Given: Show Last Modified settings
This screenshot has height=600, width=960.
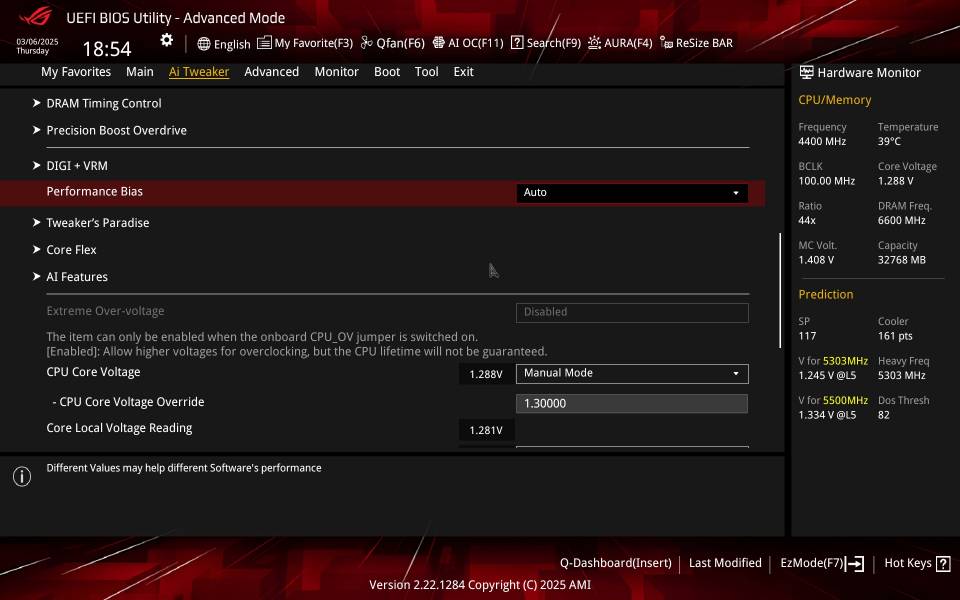Looking at the screenshot, I should [x=725, y=563].
